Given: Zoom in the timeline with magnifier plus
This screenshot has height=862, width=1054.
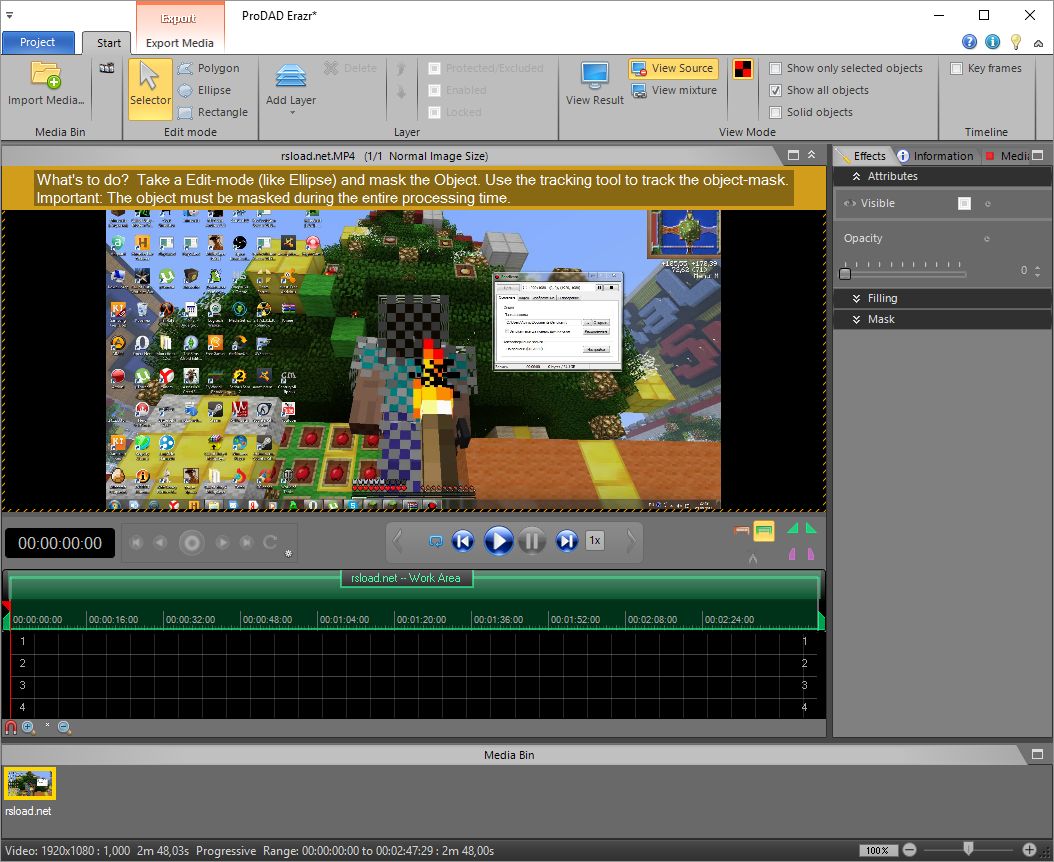Looking at the screenshot, I should pyautogui.click(x=28, y=727).
